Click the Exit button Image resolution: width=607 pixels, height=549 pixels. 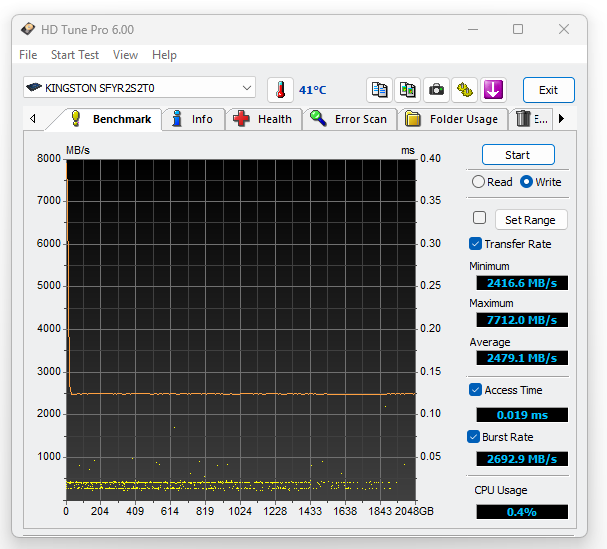(548, 90)
